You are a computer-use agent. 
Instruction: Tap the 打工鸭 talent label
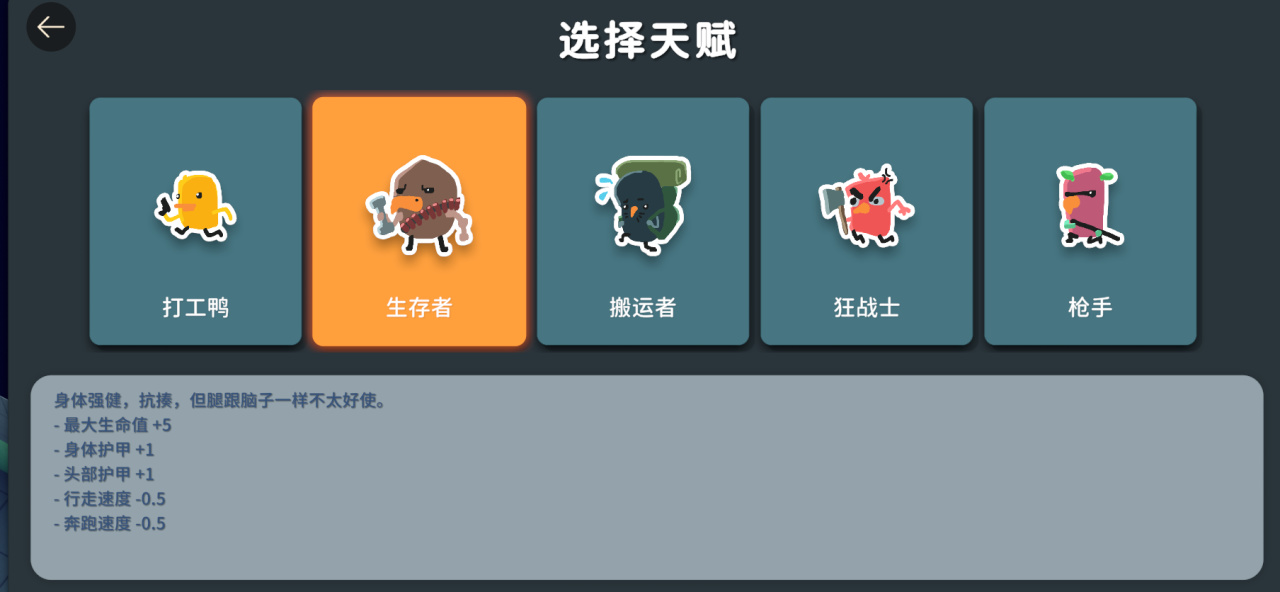195,307
